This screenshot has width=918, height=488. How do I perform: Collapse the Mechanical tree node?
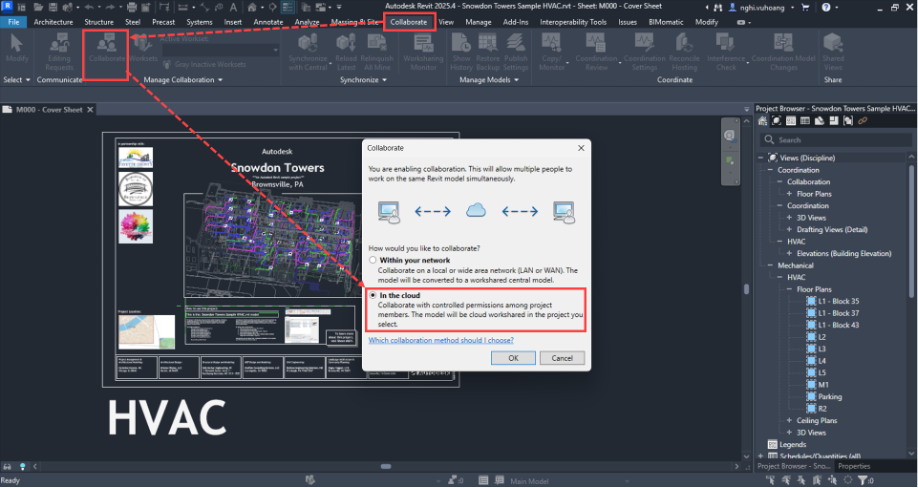tap(770, 265)
